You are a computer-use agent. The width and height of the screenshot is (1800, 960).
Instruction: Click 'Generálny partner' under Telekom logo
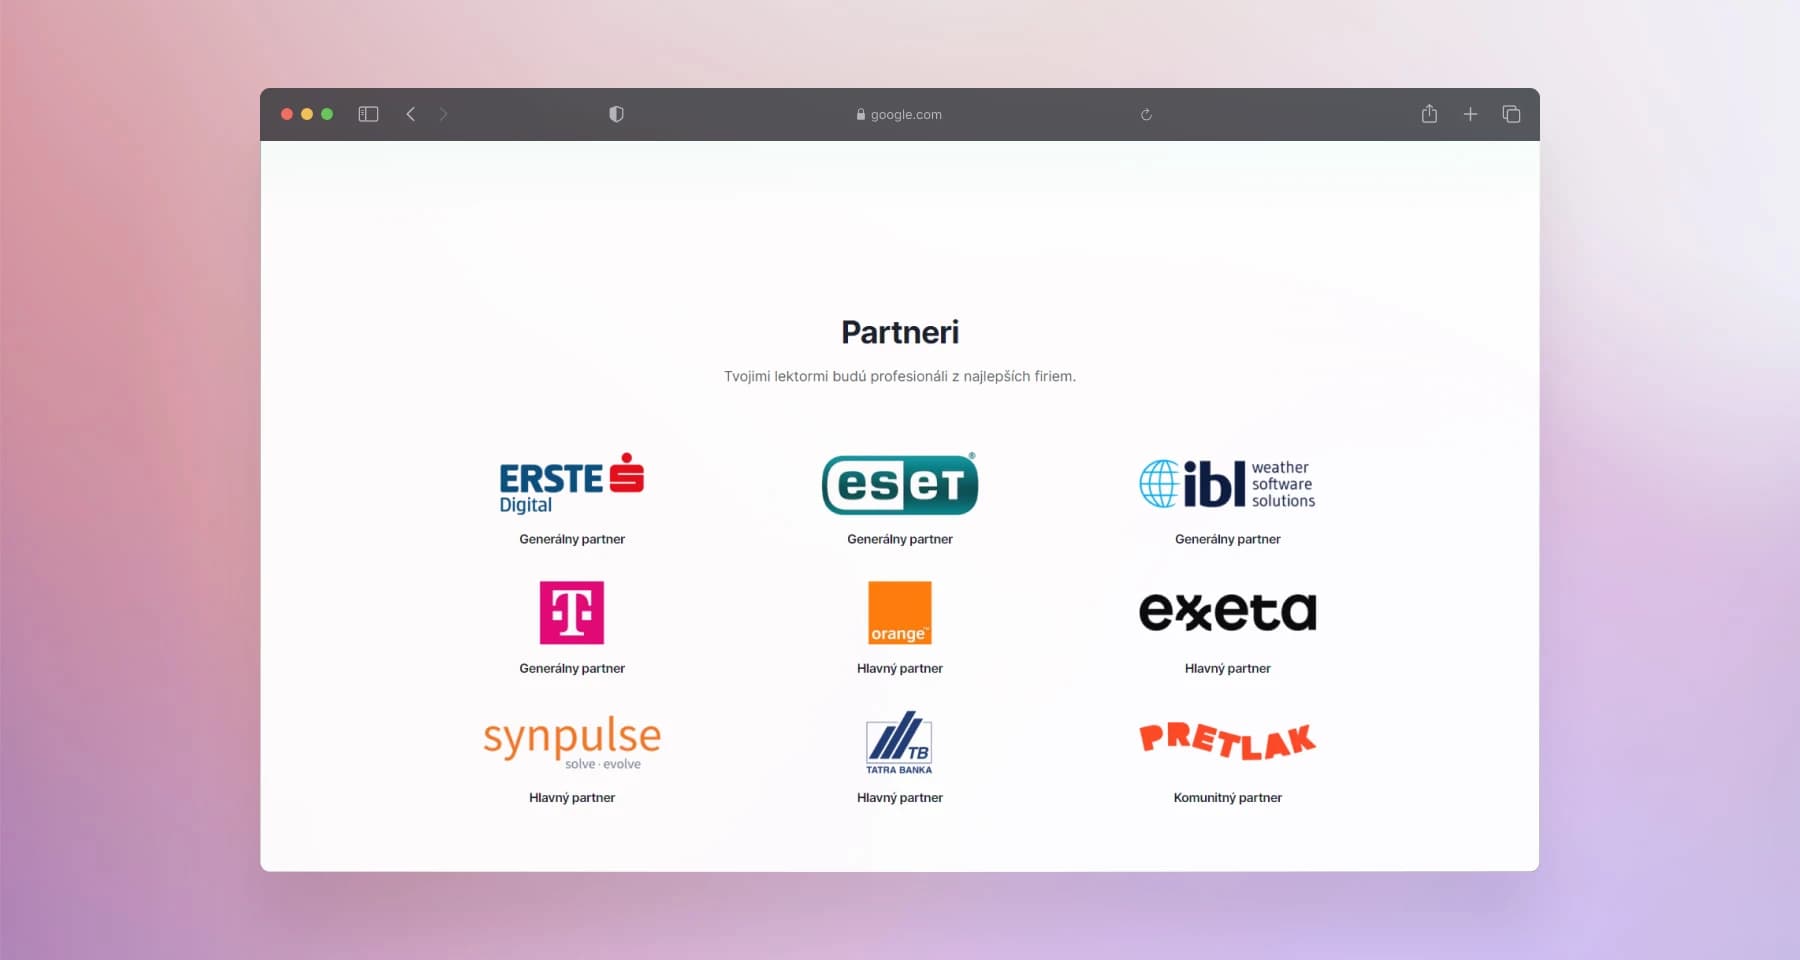(x=572, y=668)
